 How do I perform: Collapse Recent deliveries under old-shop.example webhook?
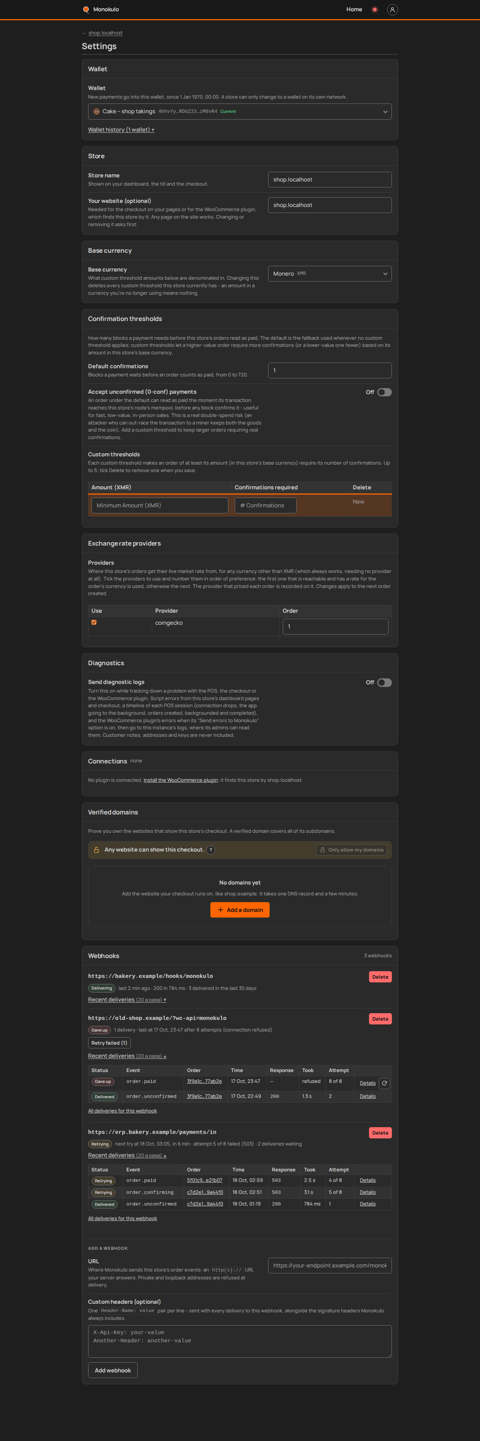[127, 1056]
